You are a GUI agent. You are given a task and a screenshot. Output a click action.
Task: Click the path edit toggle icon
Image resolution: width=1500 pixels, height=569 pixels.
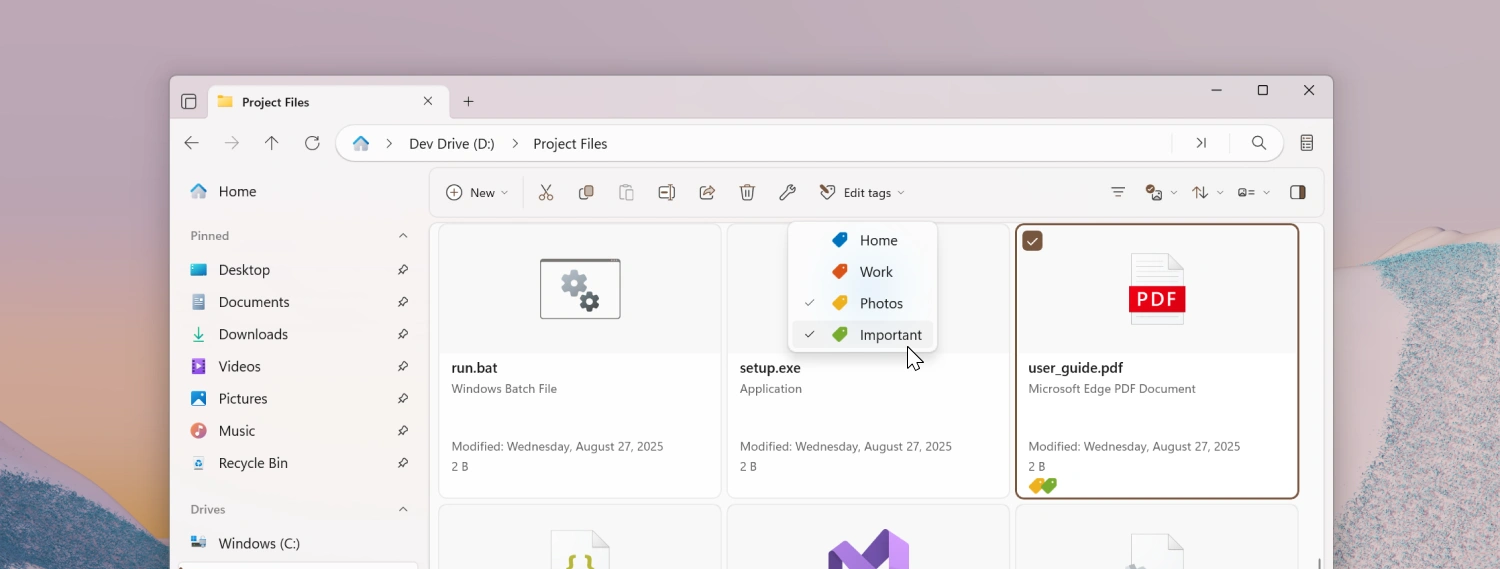point(1201,143)
